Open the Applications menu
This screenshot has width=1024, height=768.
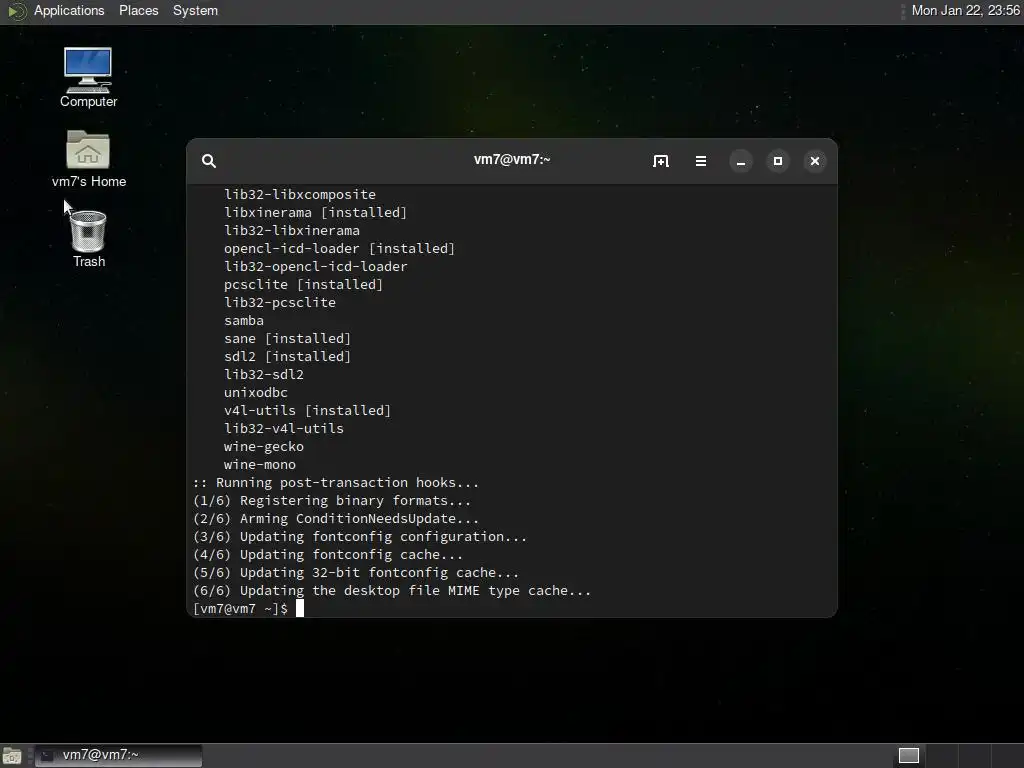(69, 10)
